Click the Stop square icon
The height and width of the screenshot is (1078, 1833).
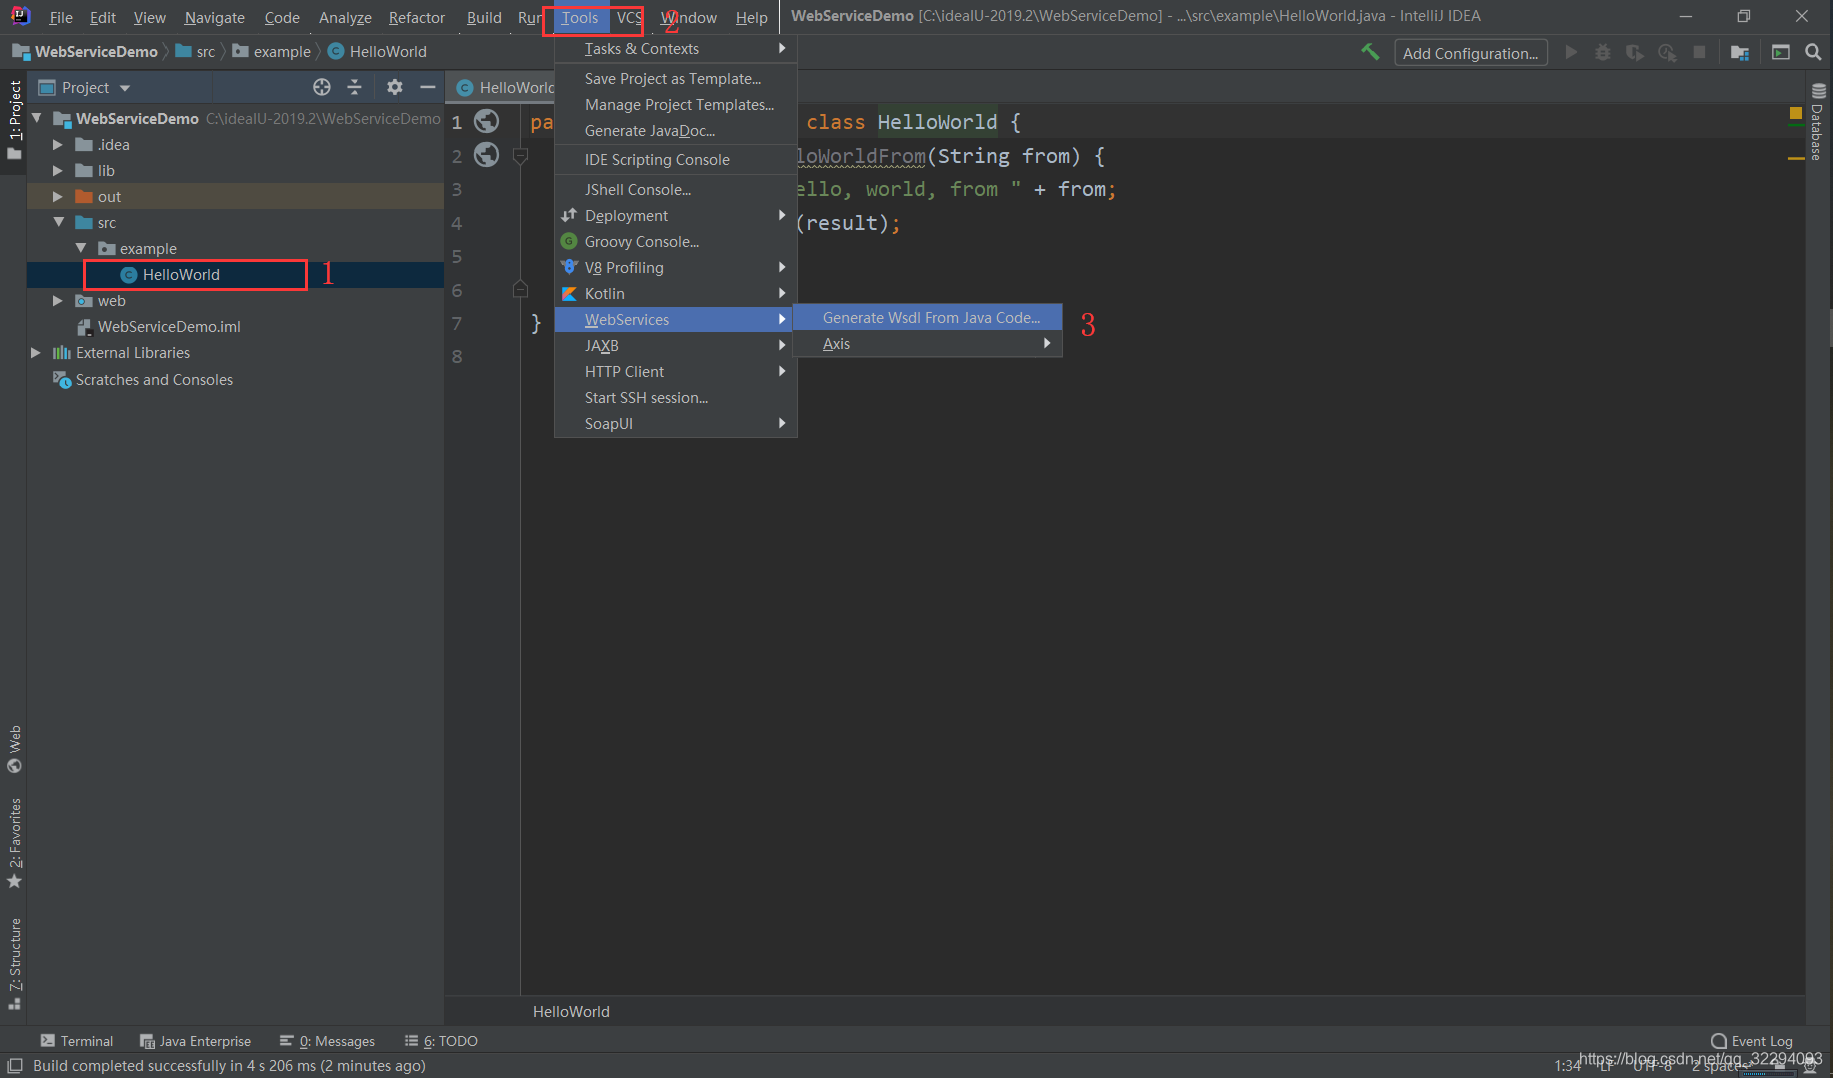tap(1699, 52)
